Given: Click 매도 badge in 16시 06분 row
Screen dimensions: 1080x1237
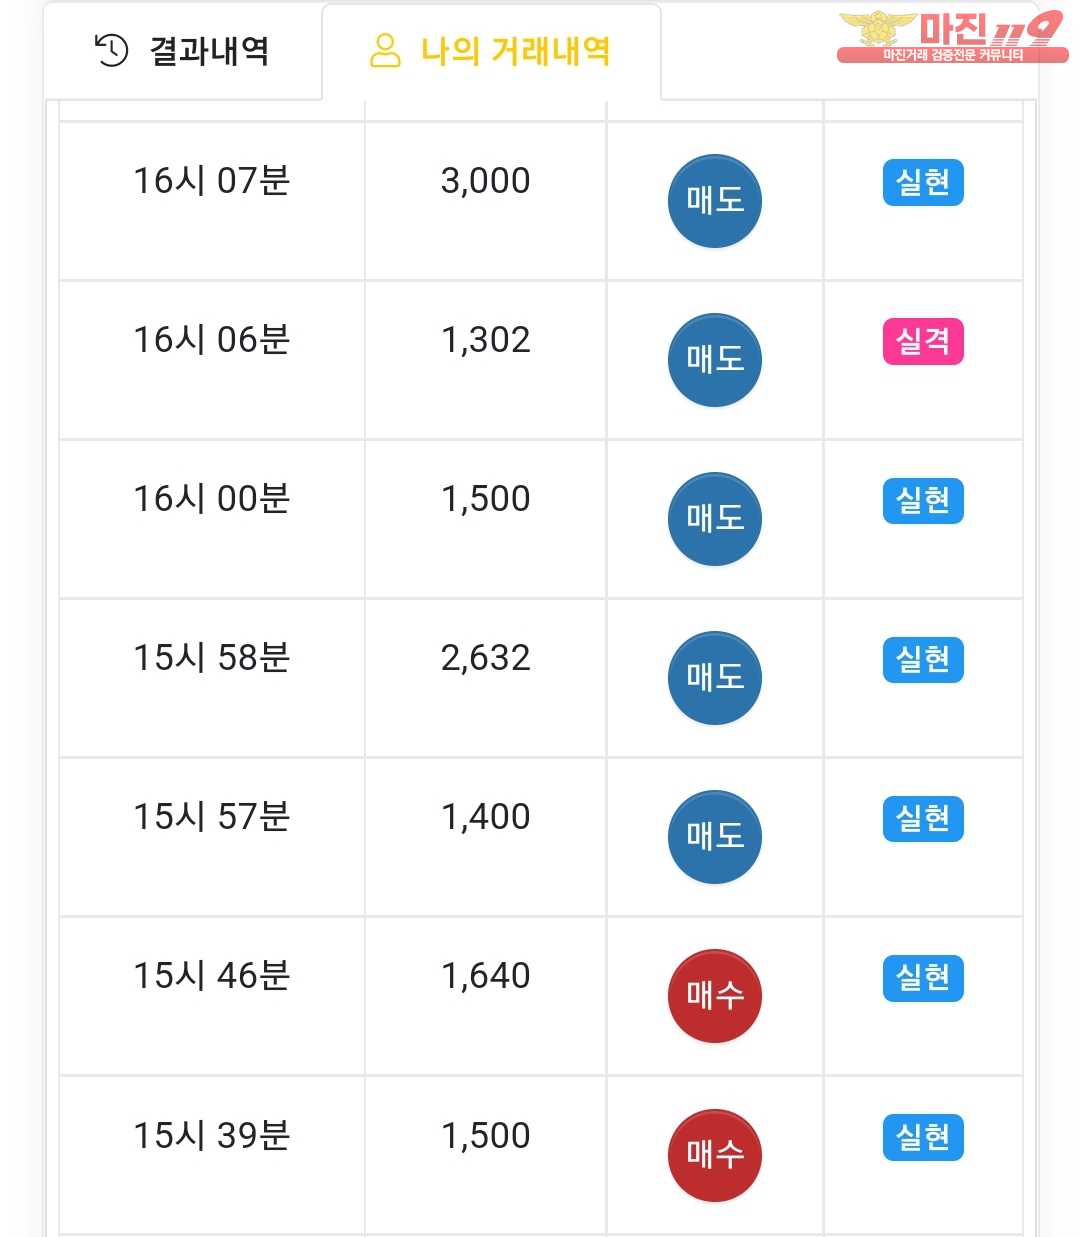Looking at the screenshot, I should pyautogui.click(x=714, y=360).
